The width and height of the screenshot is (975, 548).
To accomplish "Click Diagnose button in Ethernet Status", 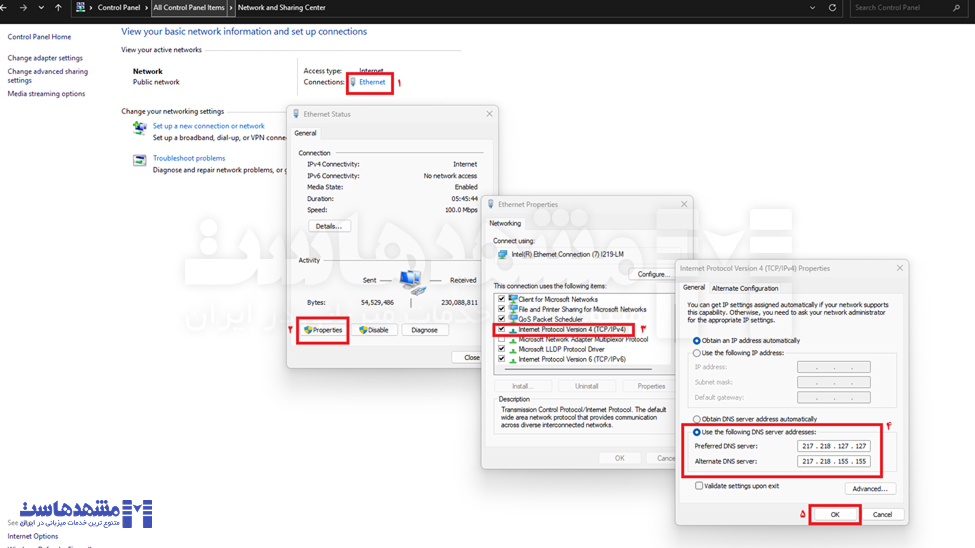I will (424, 330).
